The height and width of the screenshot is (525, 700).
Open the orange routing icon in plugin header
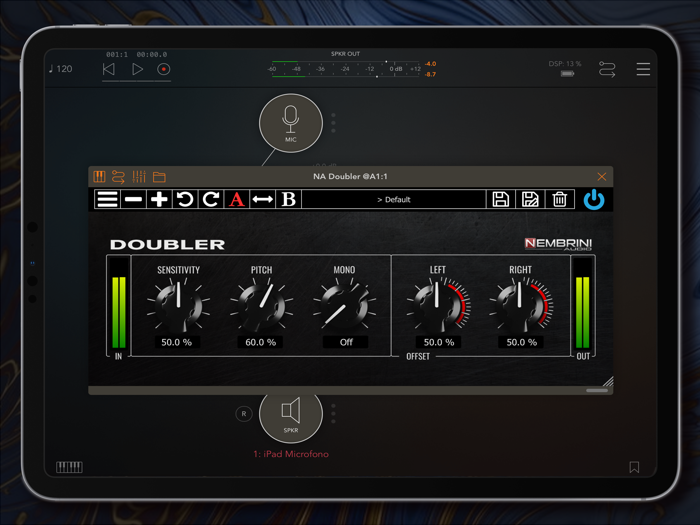(x=118, y=177)
